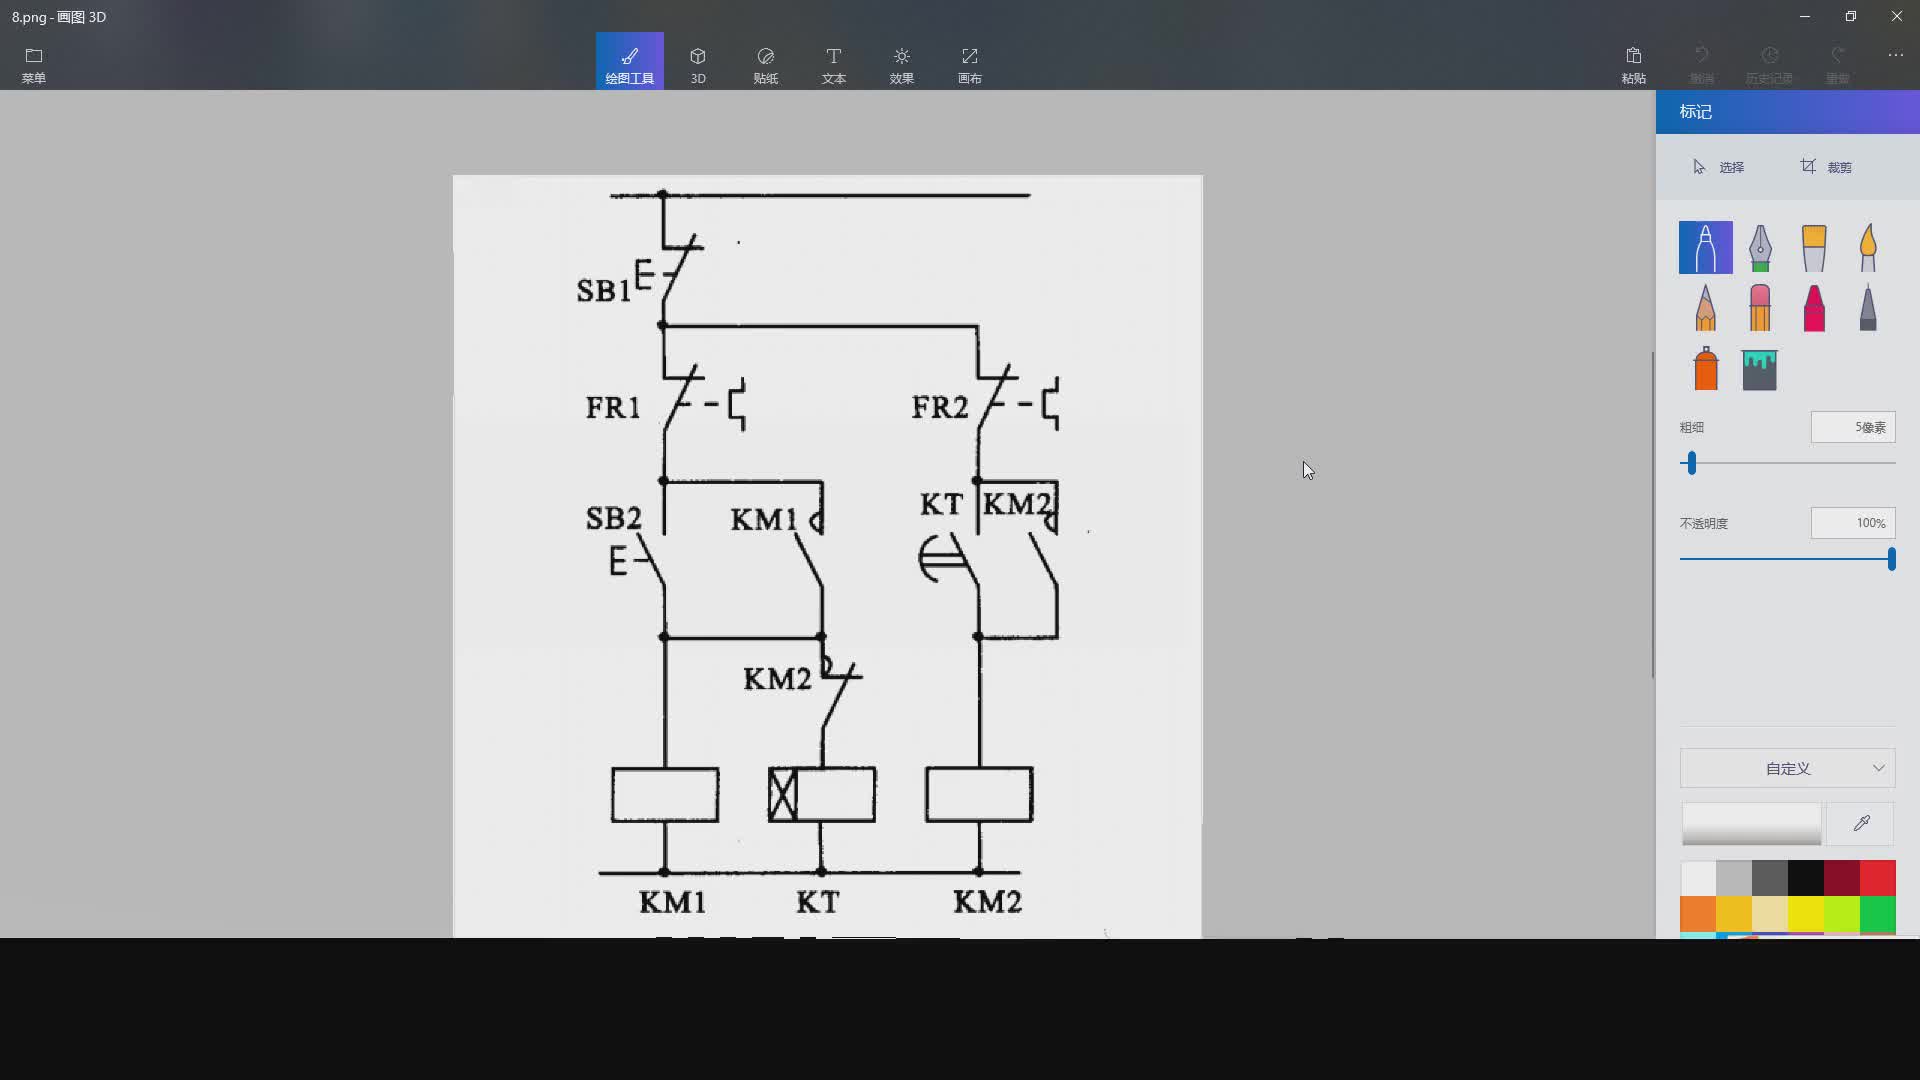The width and height of the screenshot is (1920, 1080).
Task: Select the fill bucket tool
Action: coord(1760,370)
